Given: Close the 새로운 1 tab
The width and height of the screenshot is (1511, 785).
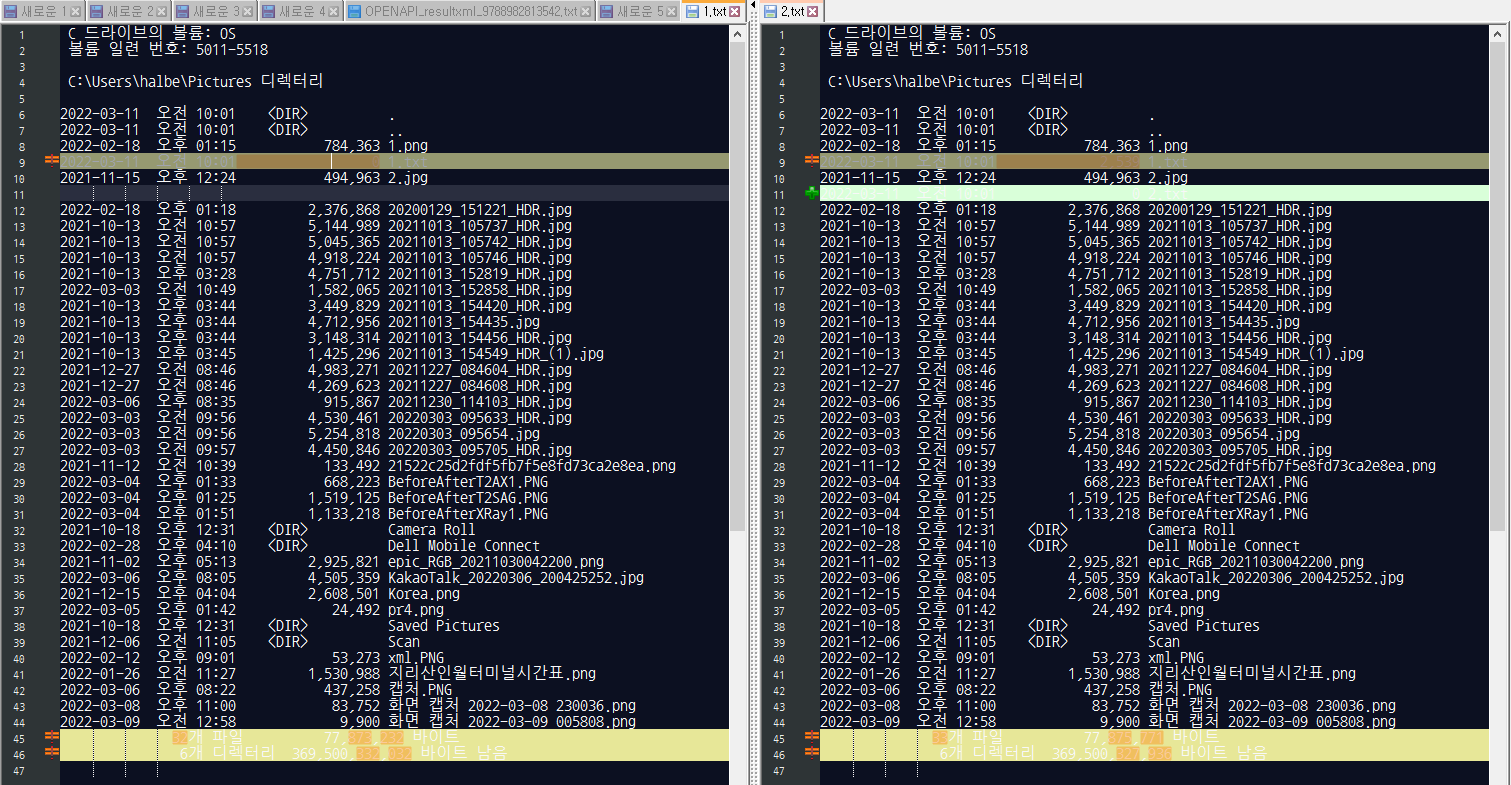Looking at the screenshot, I should 76,11.
